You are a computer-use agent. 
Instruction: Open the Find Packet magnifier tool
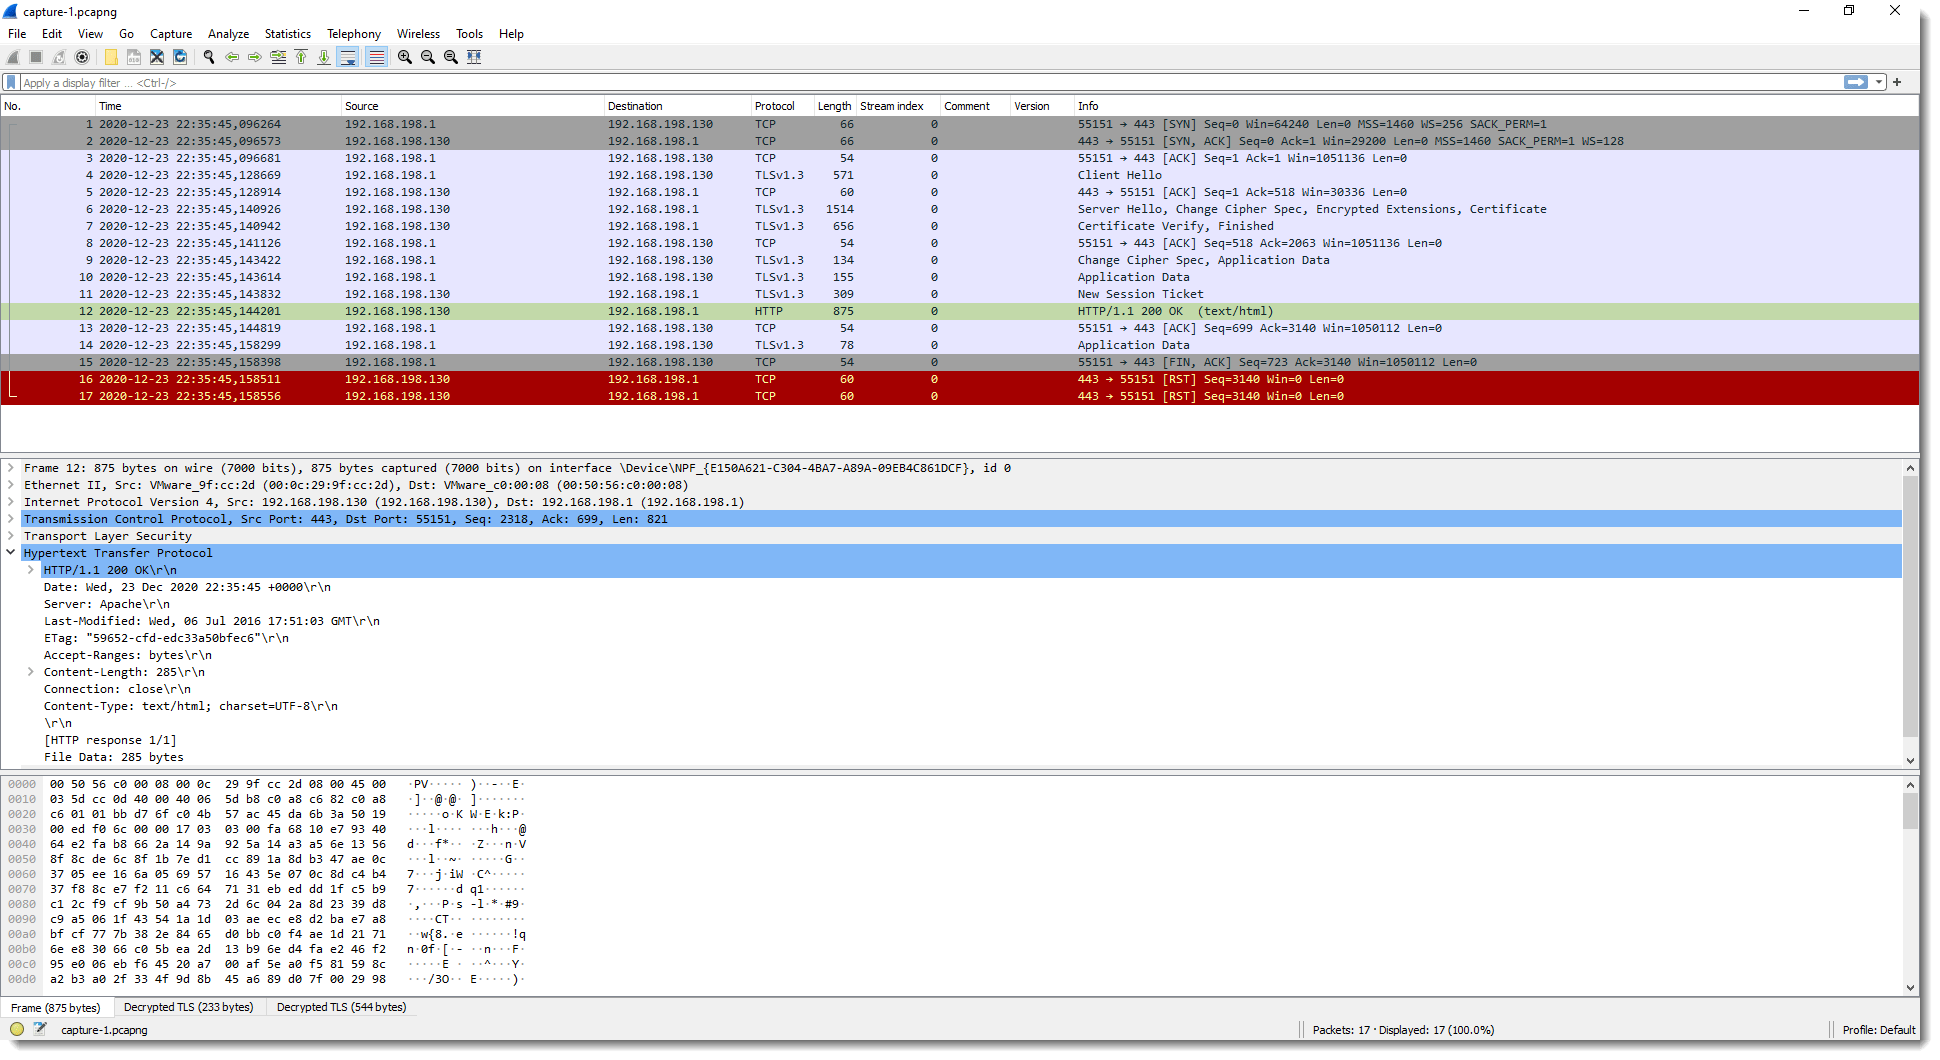pyautogui.click(x=208, y=57)
